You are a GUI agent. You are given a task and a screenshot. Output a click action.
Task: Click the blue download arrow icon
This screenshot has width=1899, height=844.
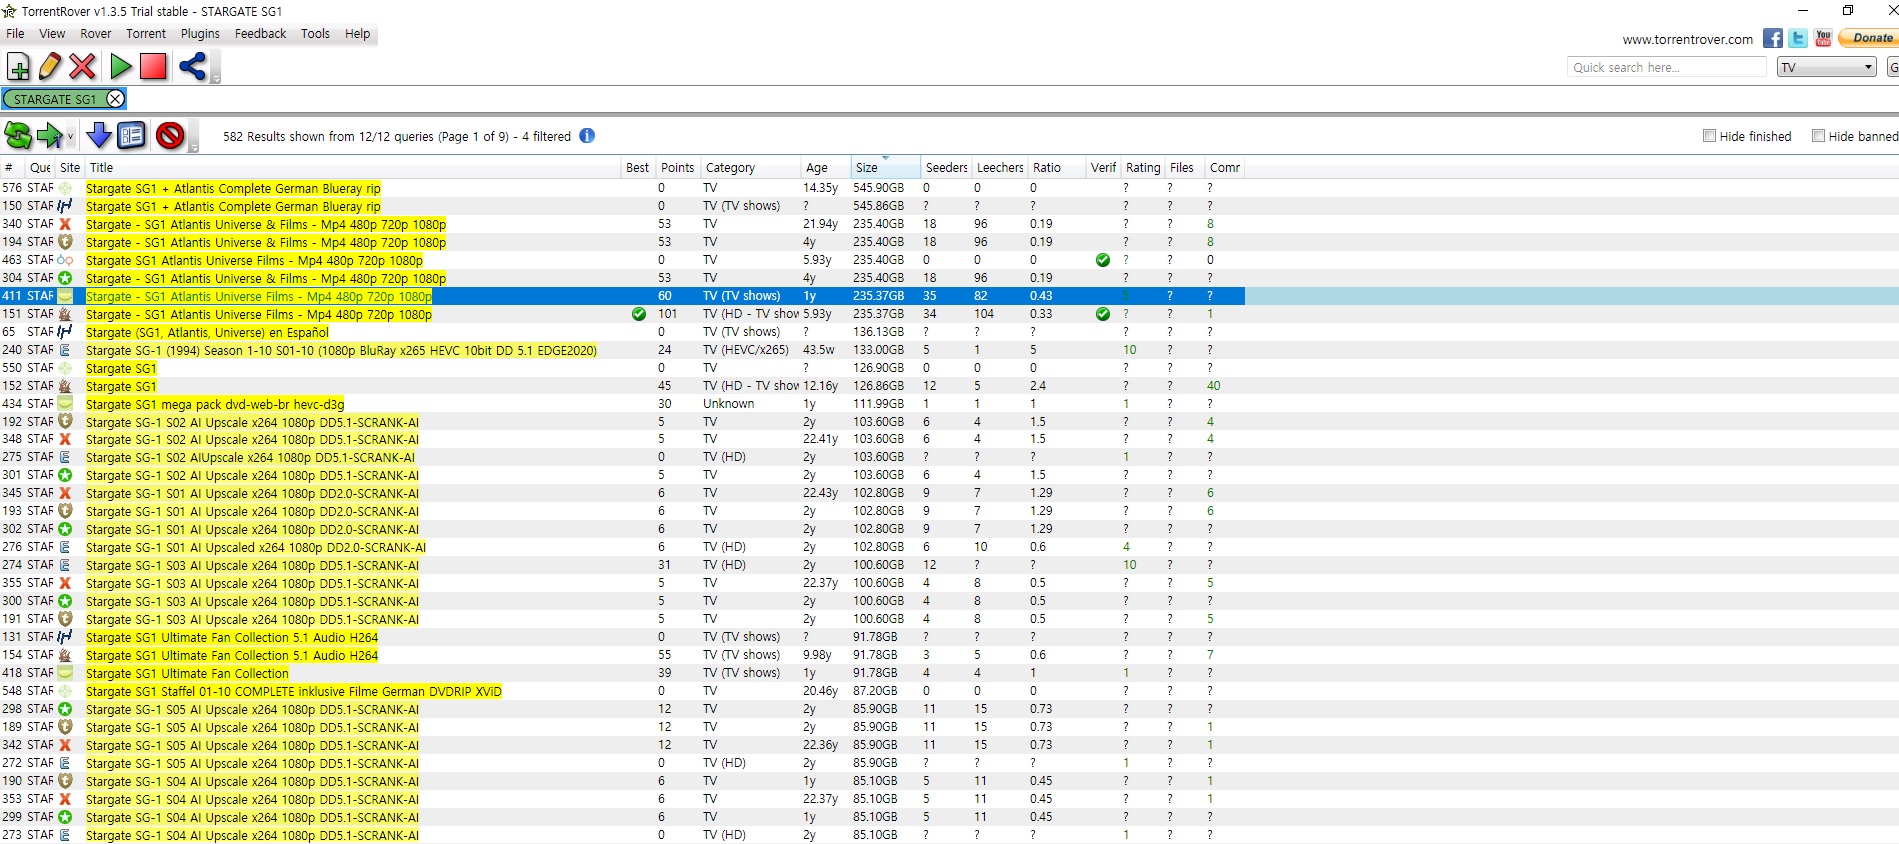99,135
